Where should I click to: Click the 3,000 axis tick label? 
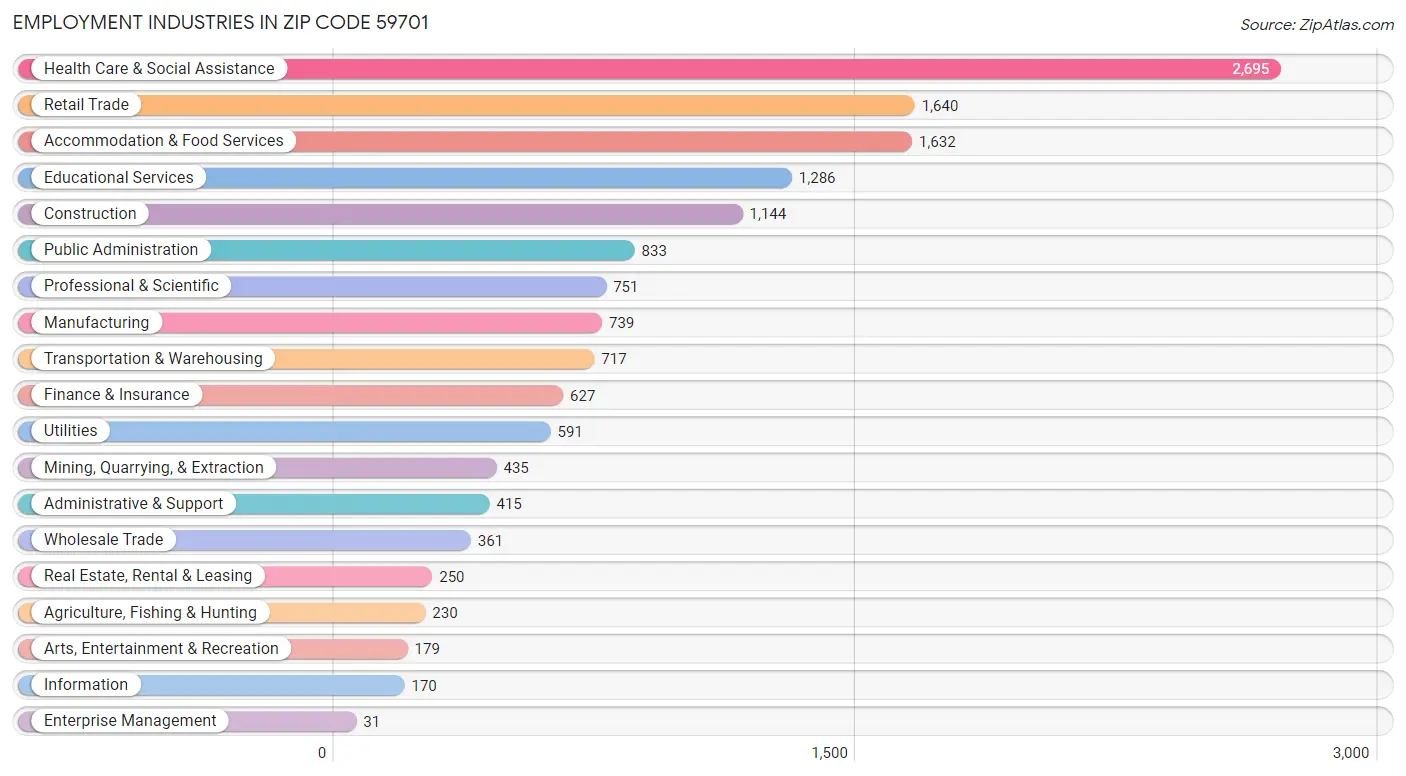coord(1351,753)
